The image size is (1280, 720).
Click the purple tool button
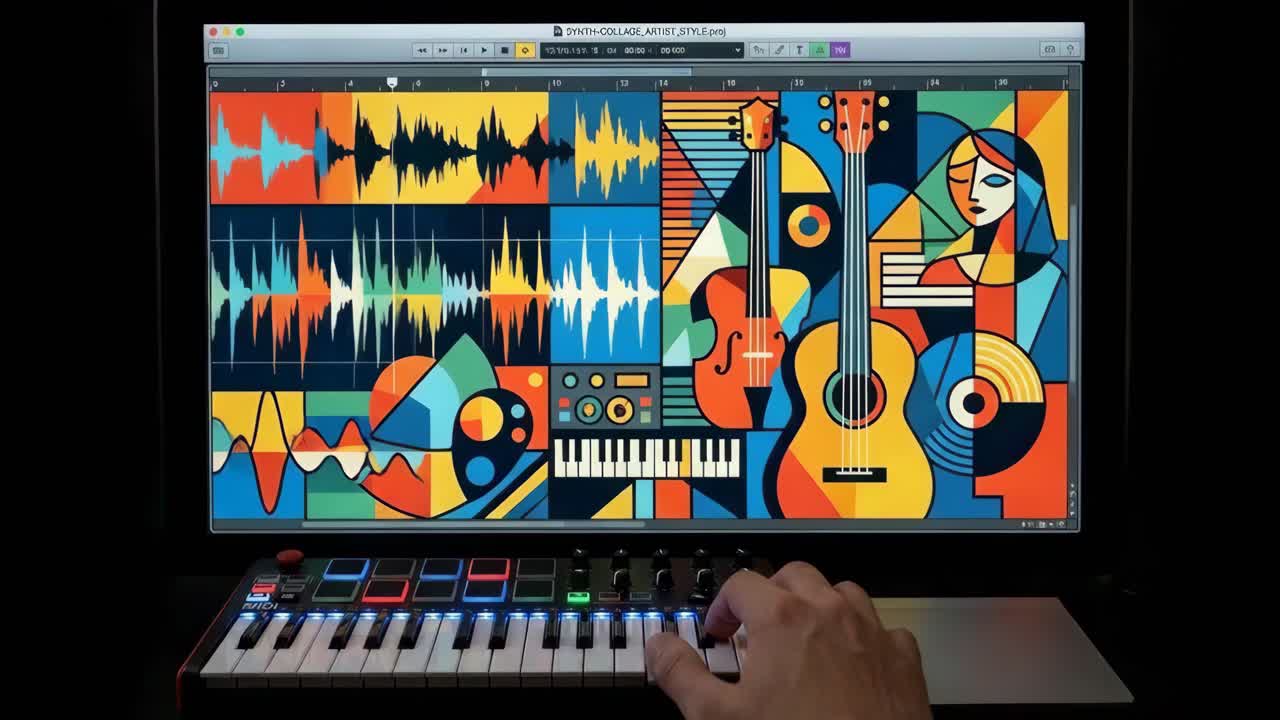coord(840,50)
